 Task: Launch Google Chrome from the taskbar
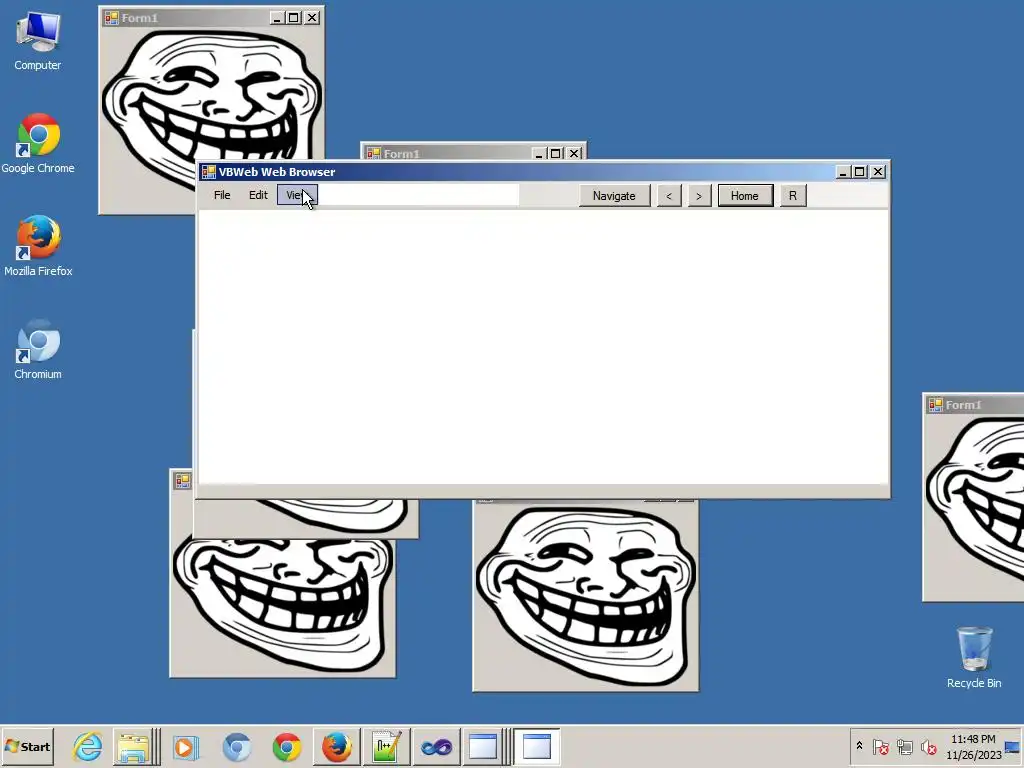click(287, 746)
